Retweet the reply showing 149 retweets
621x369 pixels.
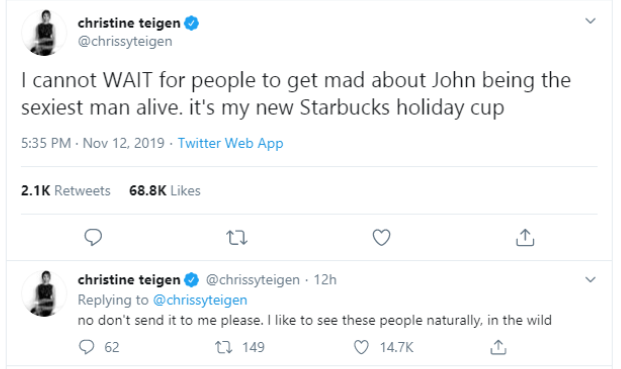(x=223, y=348)
